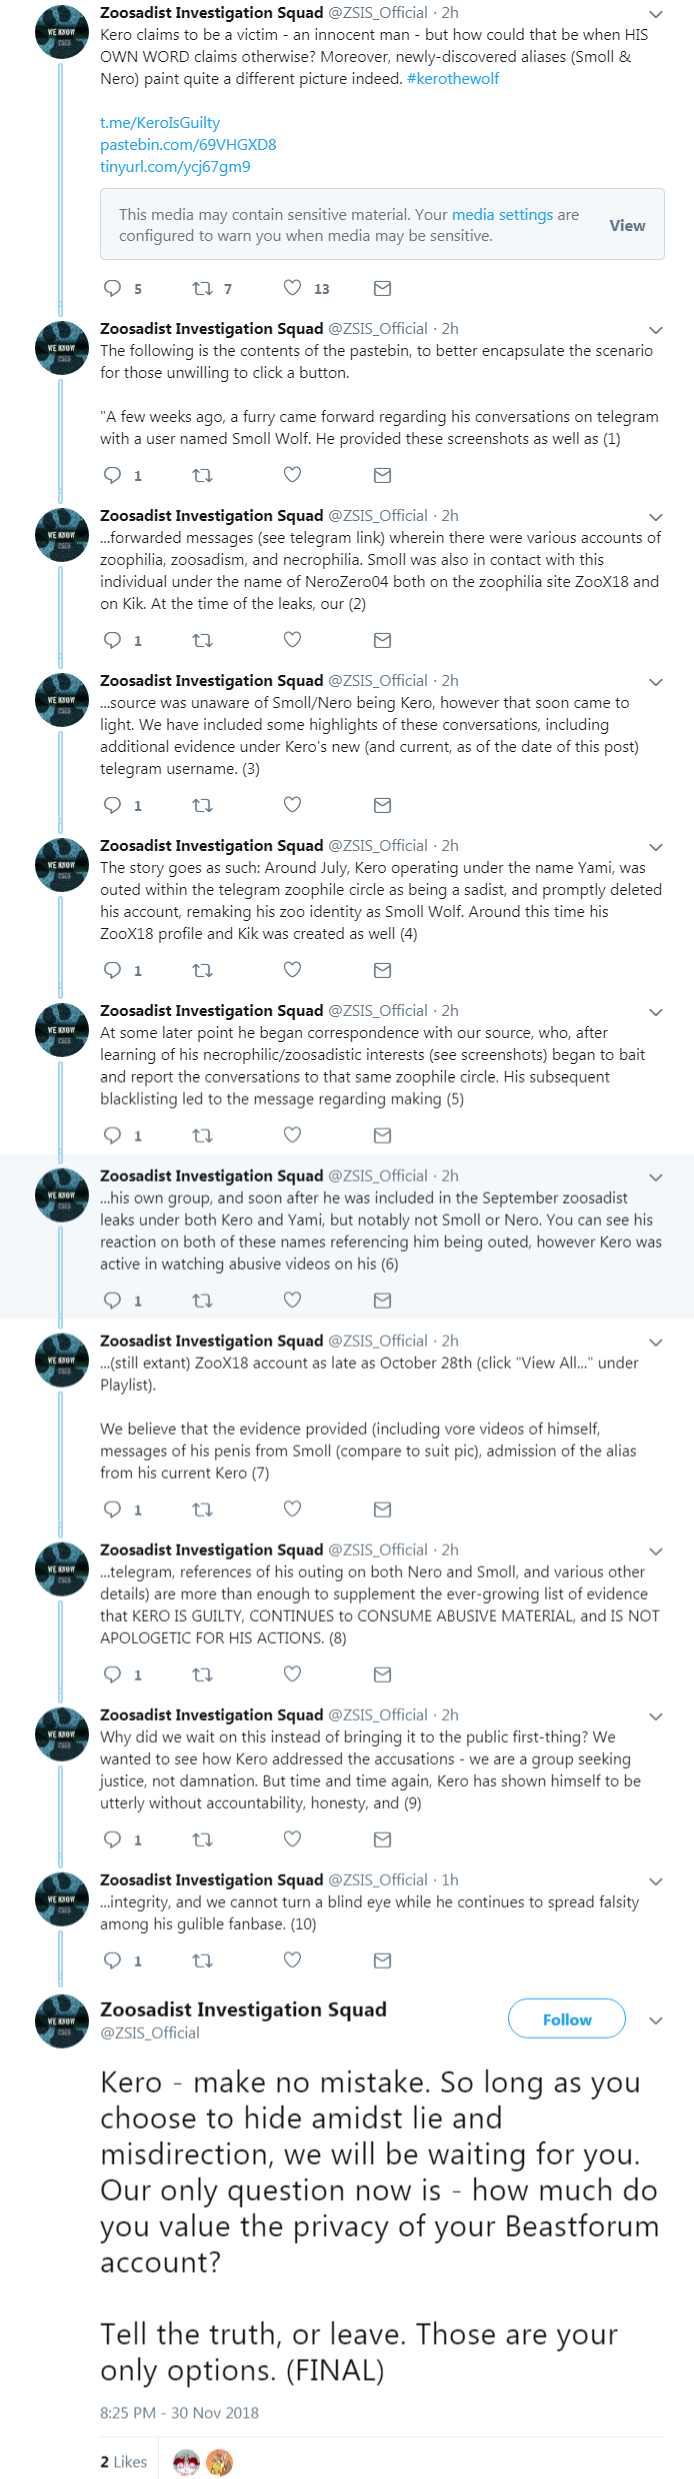The height and width of the screenshot is (2479, 694).
Task: View the first liker's avatar under 2 Likes
Action: pos(186,2462)
